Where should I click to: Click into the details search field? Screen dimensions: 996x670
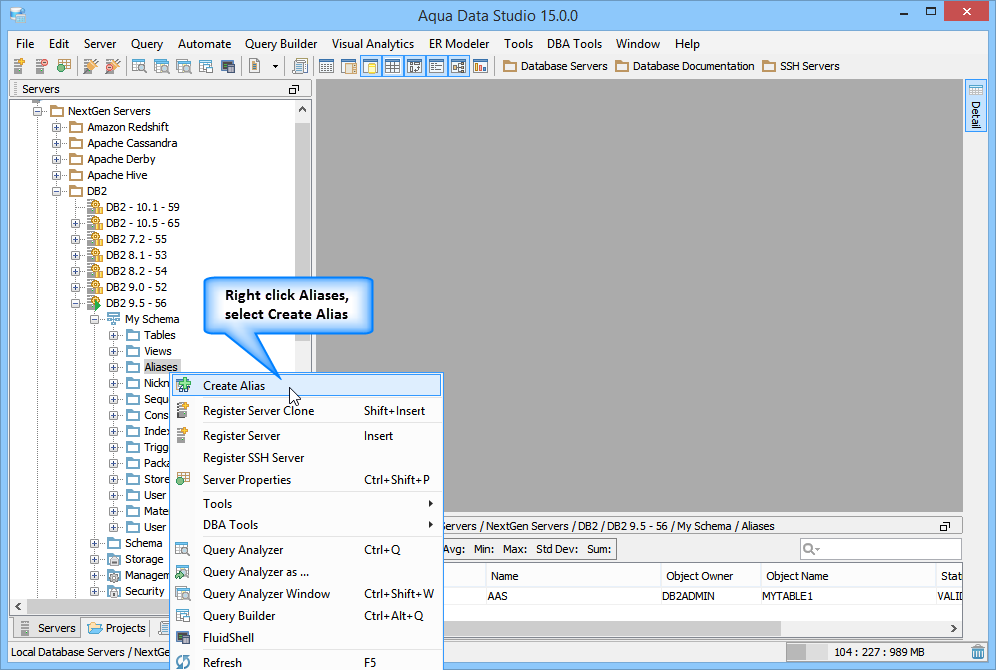[x=880, y=549]
